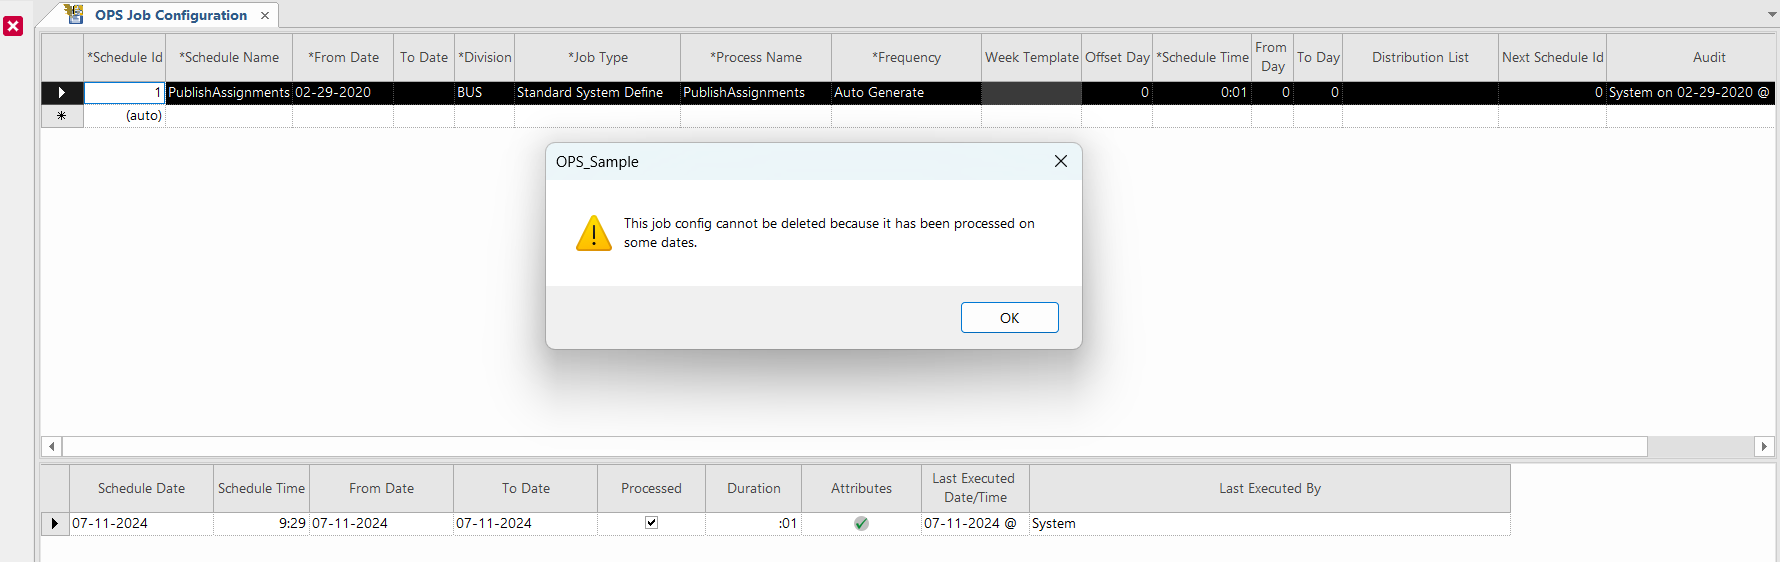Image resolution: width=1780 pixels, height=562 pixels.
Task: Click the gray Week Template cell in row 1
Action: tap(1032, 92)
